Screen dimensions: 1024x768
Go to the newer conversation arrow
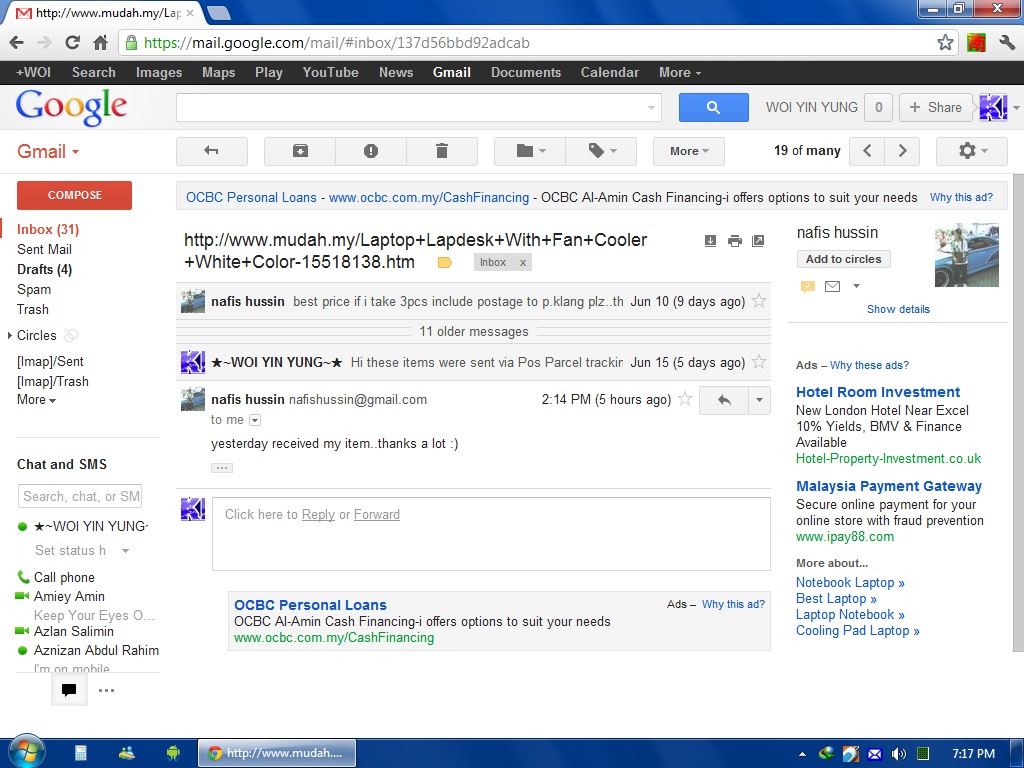coord(867,151)
